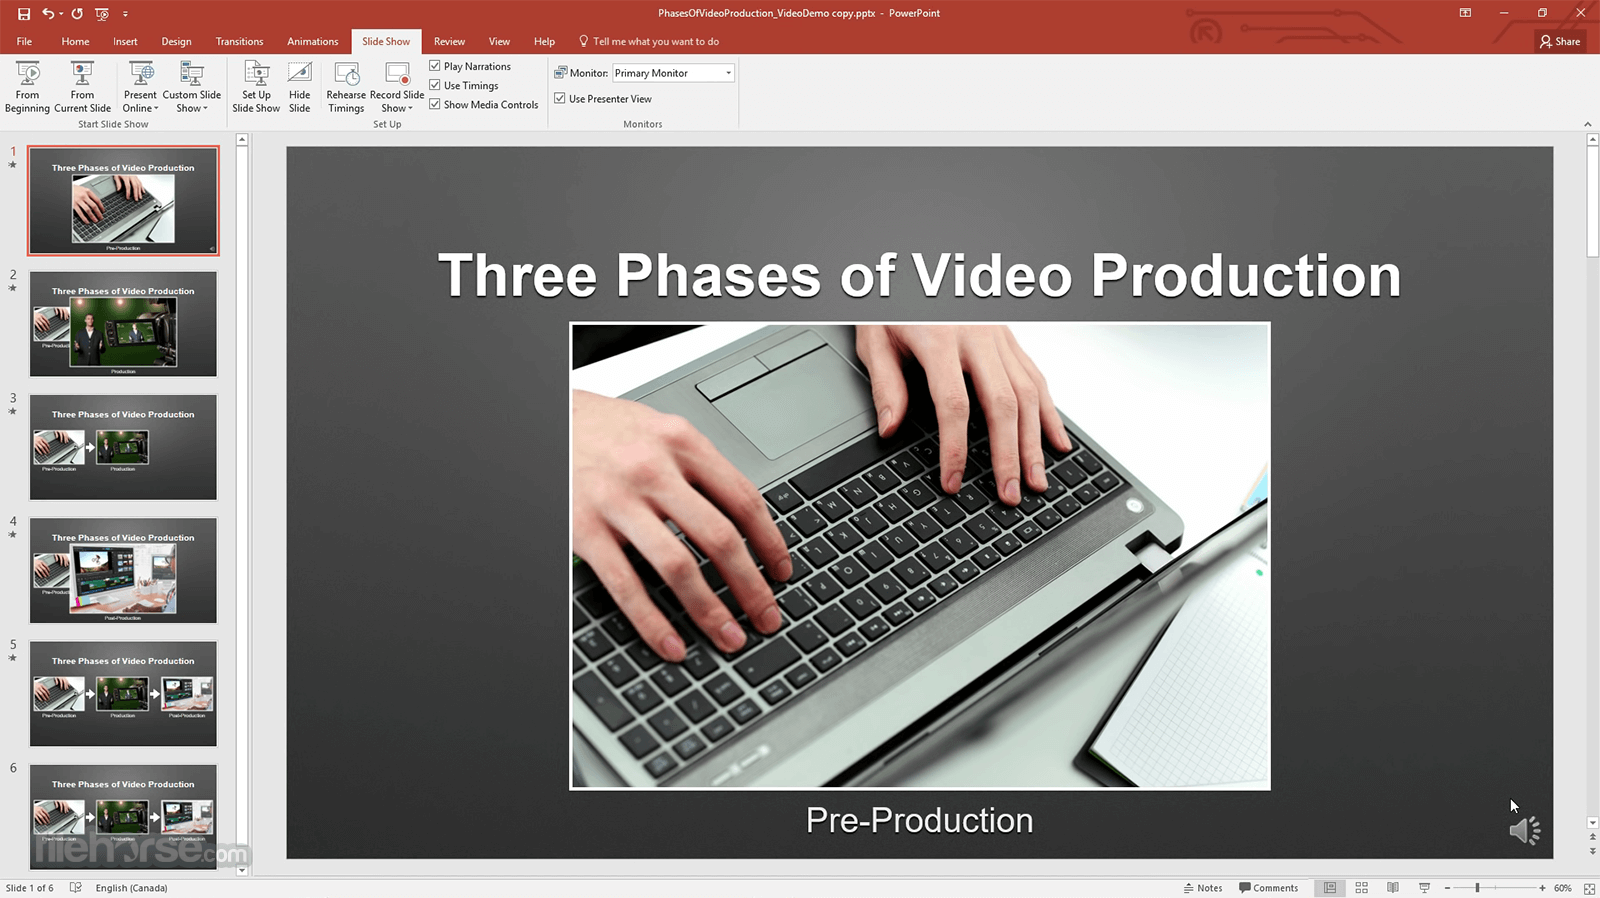This screenshot has width=1600, height=898.
Task: Fit slide to current window
Action: pyautogui.click(x=1589, y=888)
